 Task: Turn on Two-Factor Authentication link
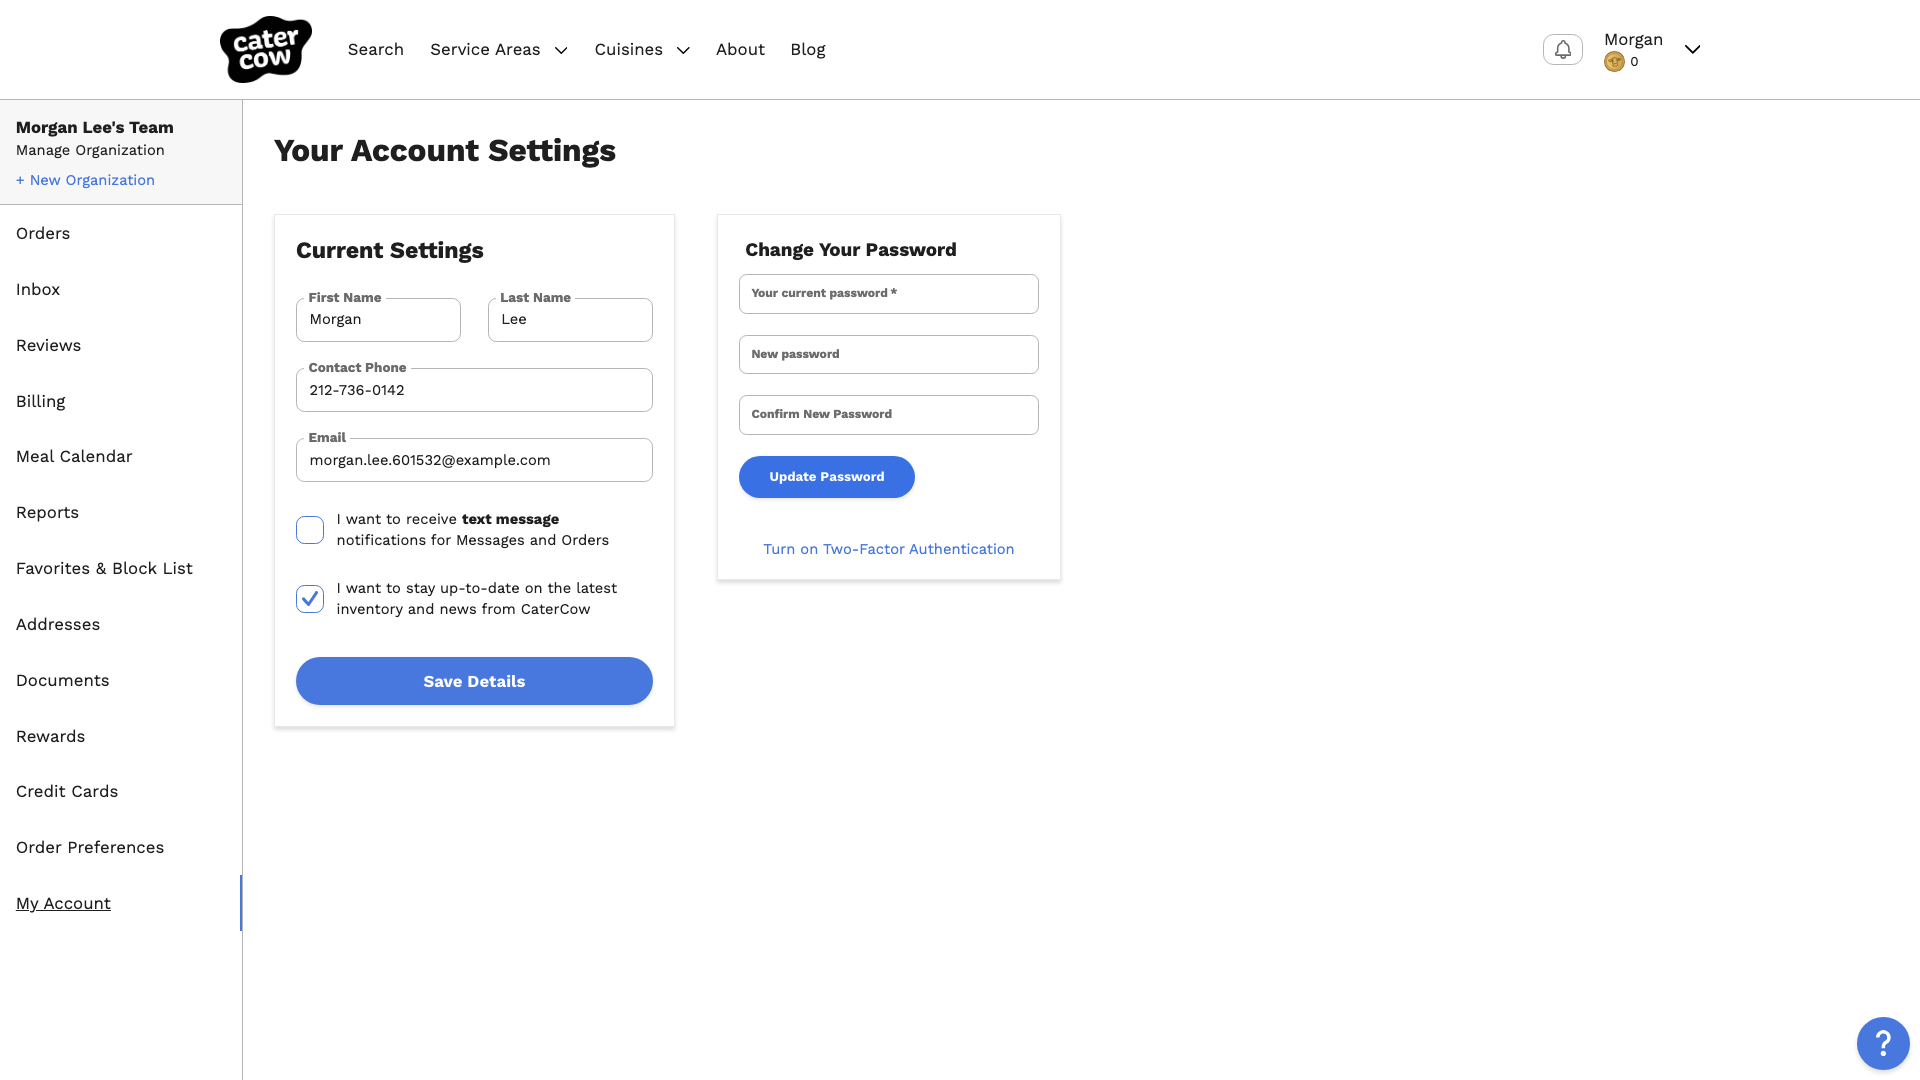point(889,549)
